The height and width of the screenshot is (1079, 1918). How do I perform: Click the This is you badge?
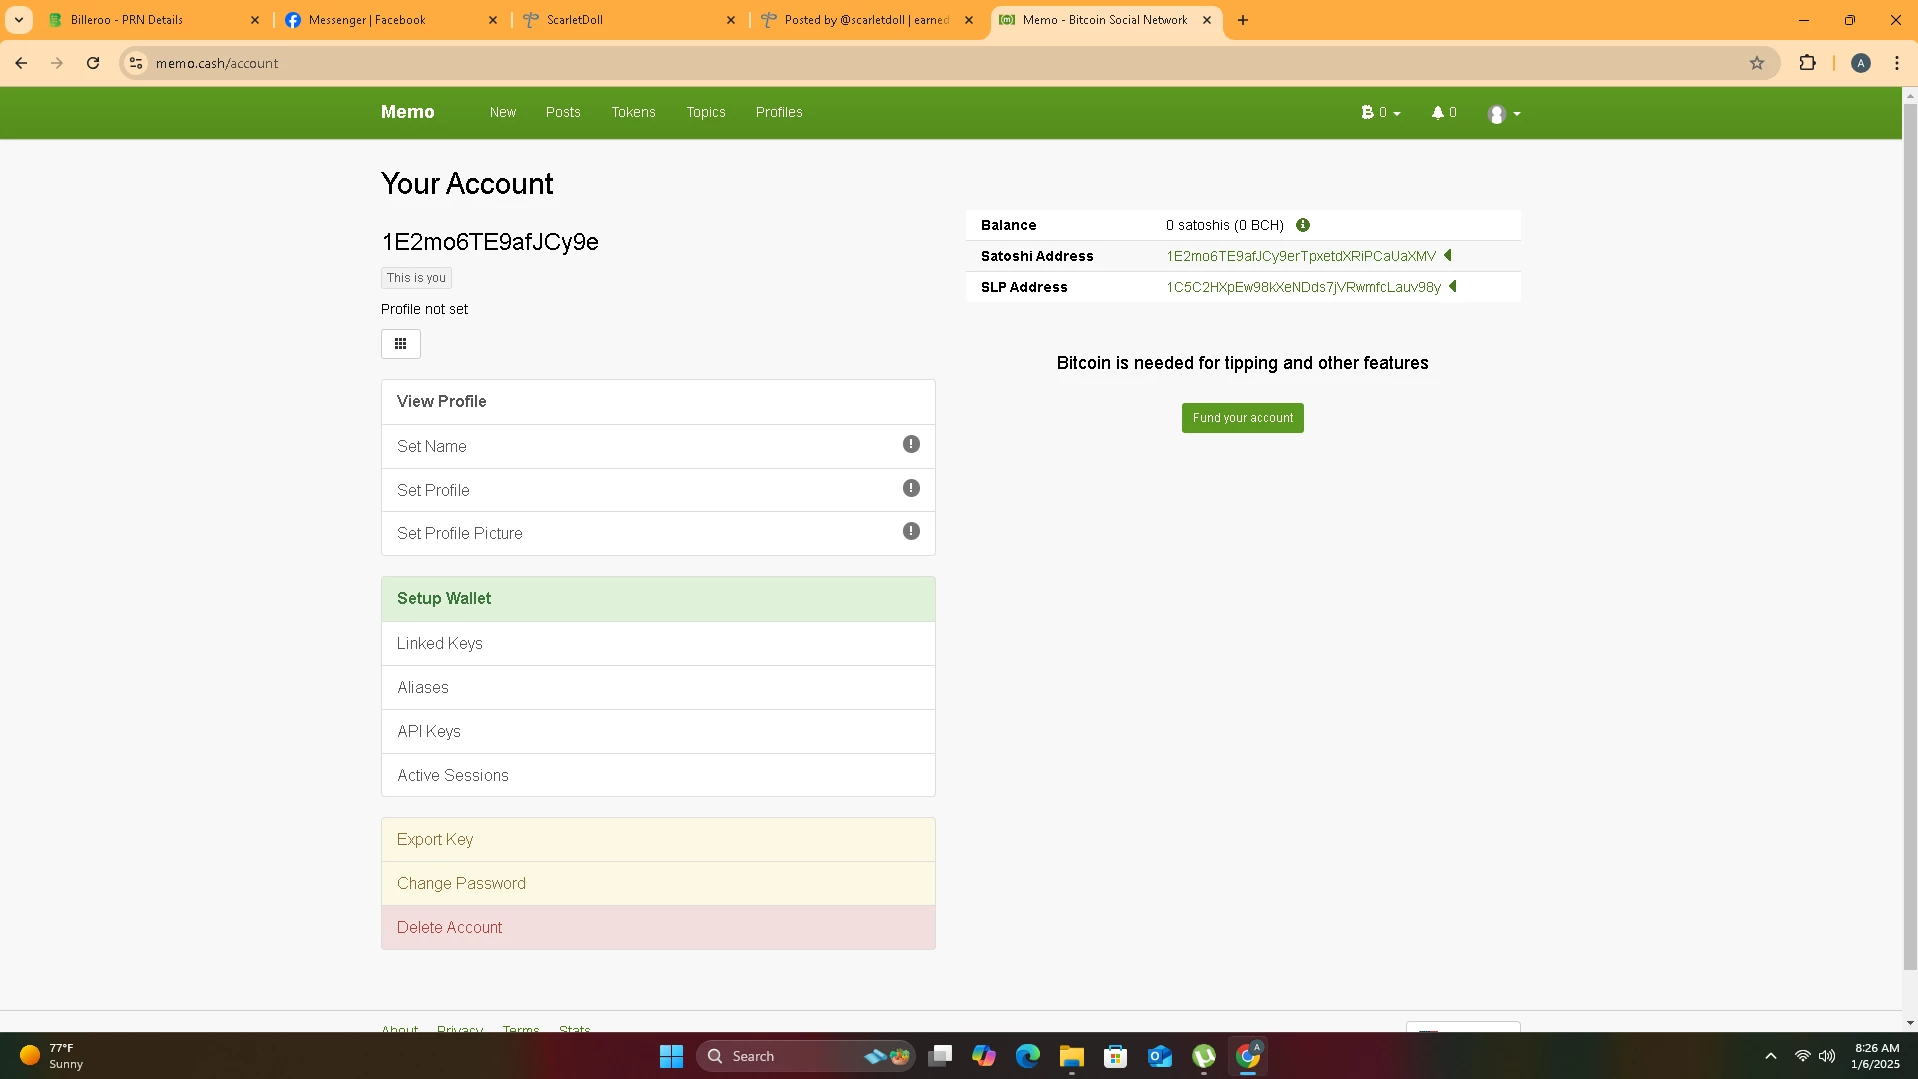416,278
